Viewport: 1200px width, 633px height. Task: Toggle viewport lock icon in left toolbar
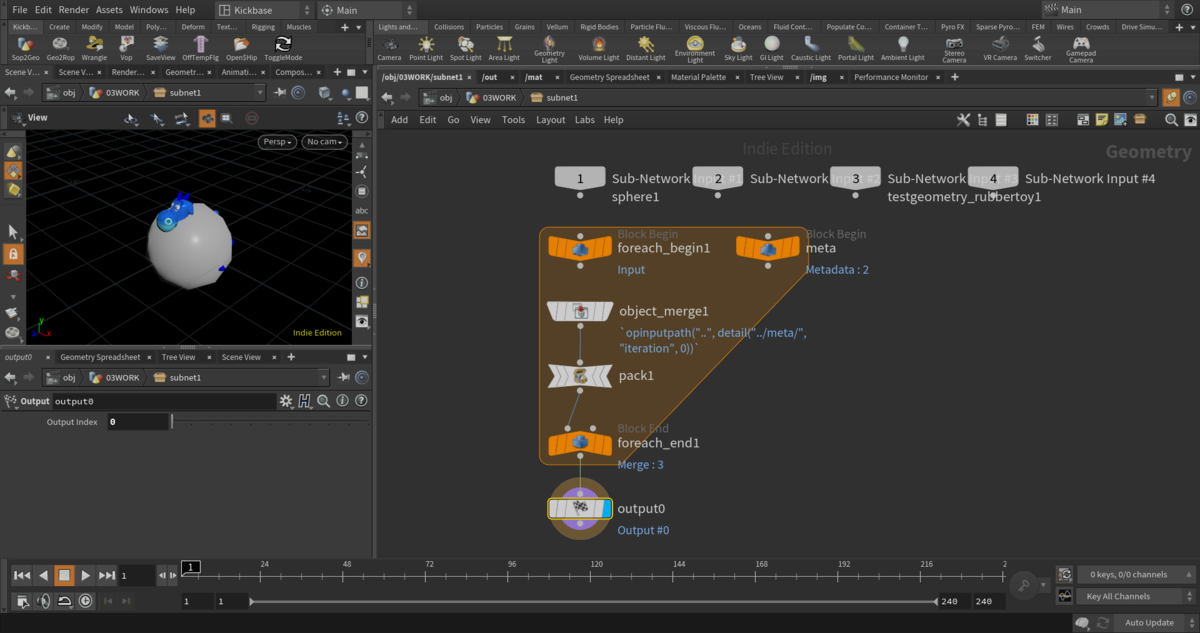click(x=13, y=255)
